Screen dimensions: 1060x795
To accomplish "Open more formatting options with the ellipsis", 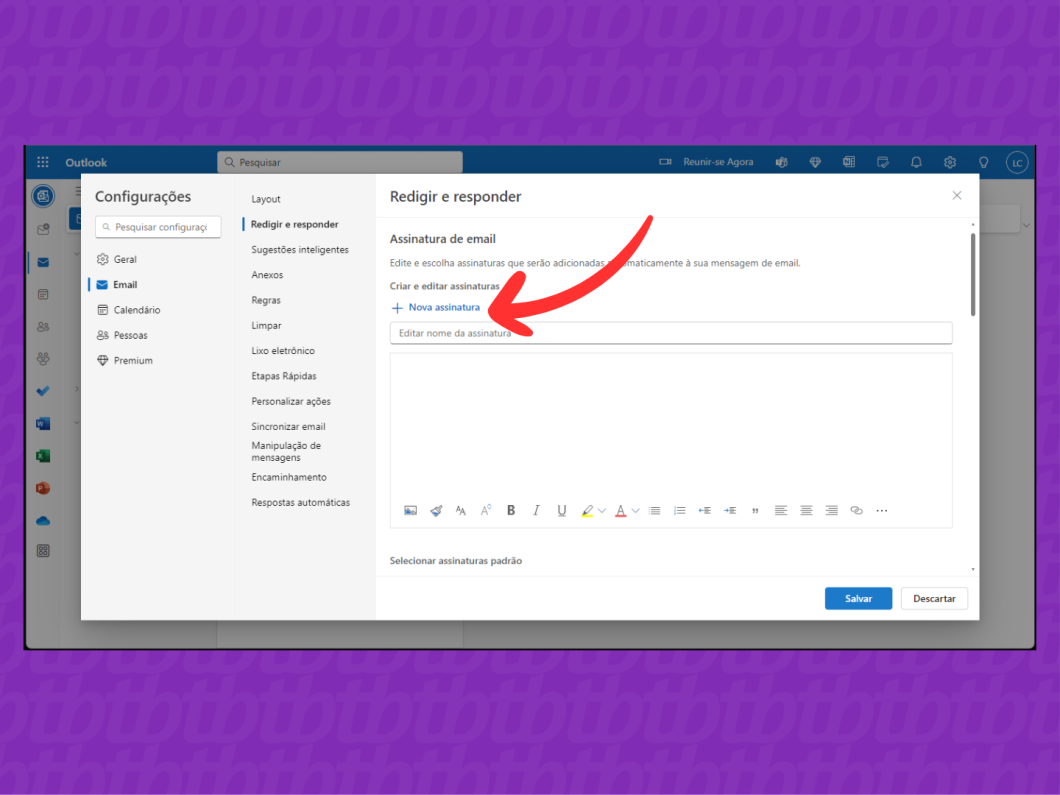I will pos(881,510).
